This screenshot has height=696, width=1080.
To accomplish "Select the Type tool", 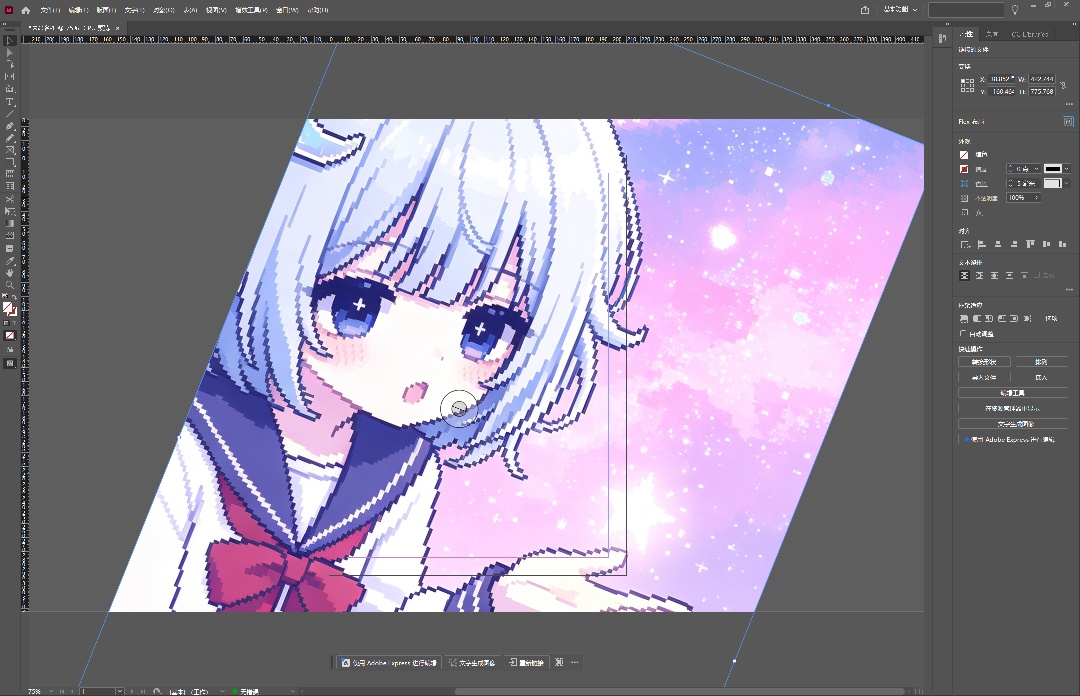I will coord(10,101).
